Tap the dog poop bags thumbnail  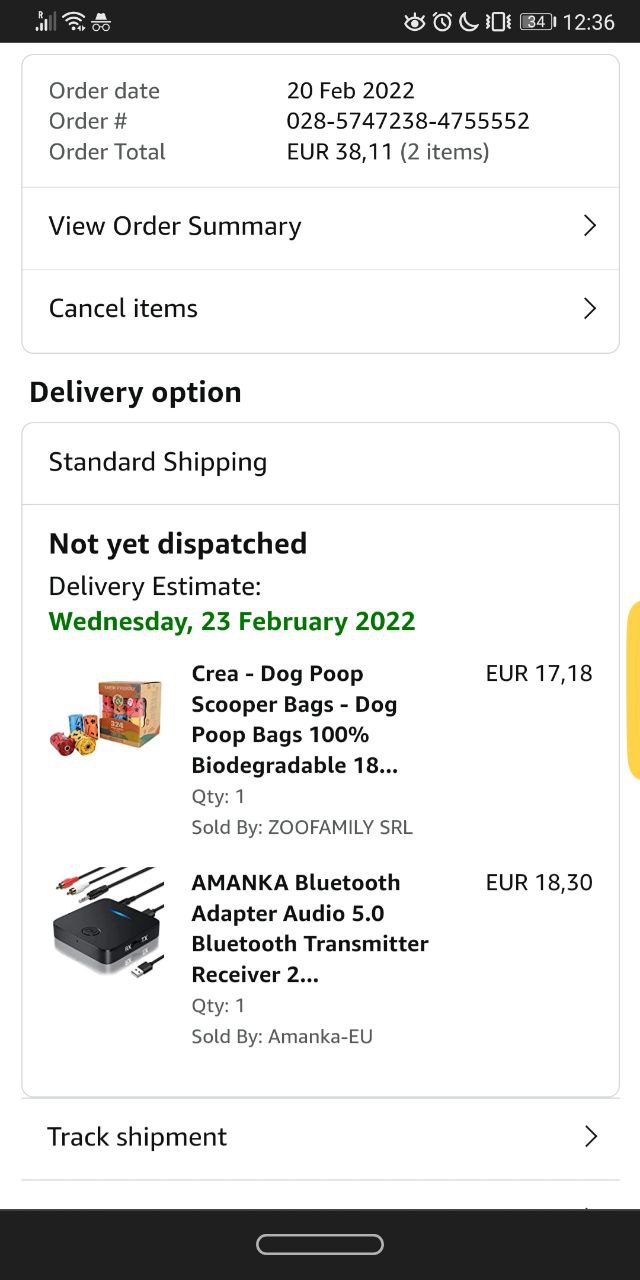coord(106,715)
